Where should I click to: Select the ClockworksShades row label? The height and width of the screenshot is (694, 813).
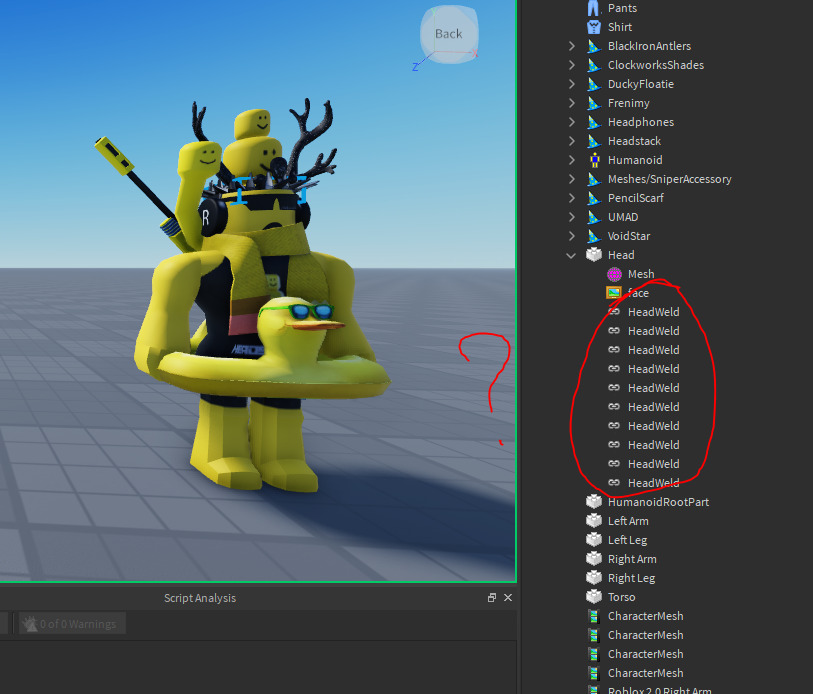(656, 65)
